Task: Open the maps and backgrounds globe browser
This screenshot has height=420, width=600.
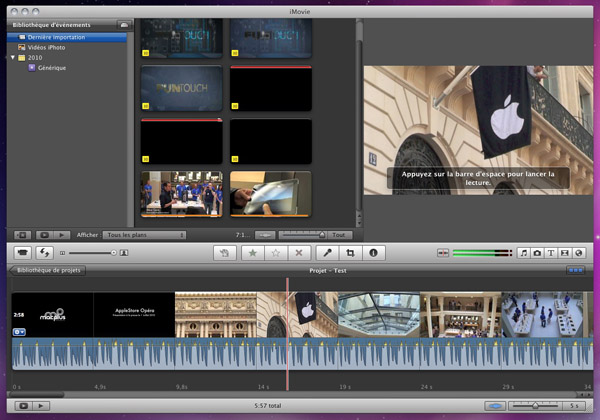Action: tap(579, 253)
